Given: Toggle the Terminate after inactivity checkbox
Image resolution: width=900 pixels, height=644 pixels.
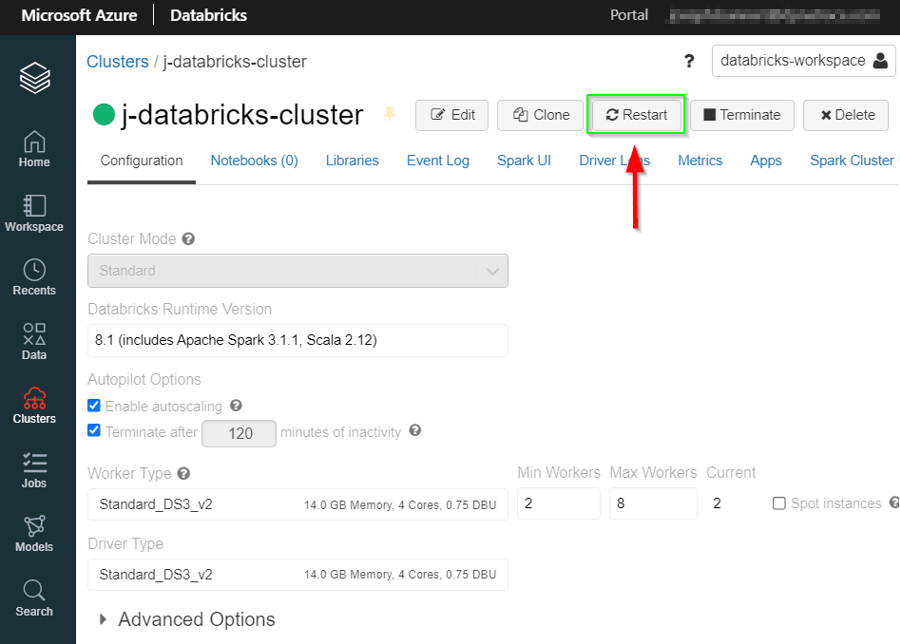Looking at the screenshot, I should point(94,431).
